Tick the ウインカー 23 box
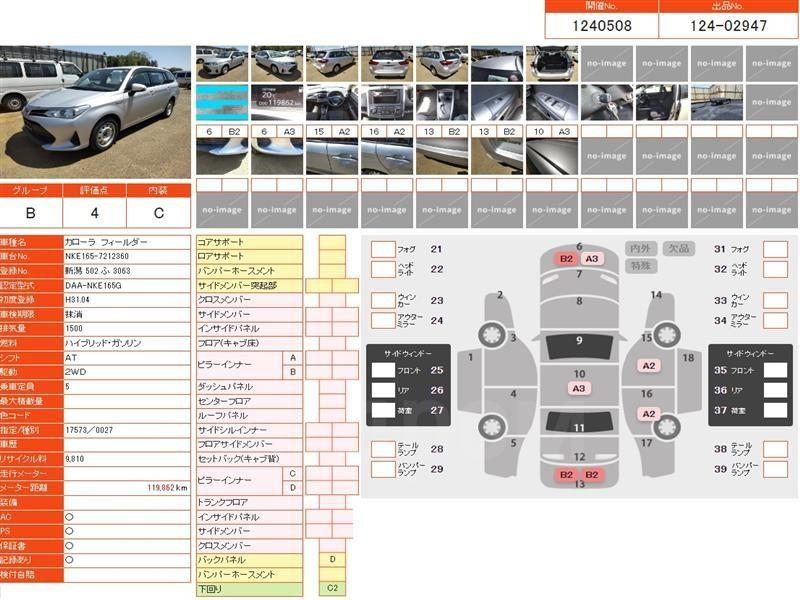Image resolution: width=800 pixels, height=600 pixels. coord(383,300)
